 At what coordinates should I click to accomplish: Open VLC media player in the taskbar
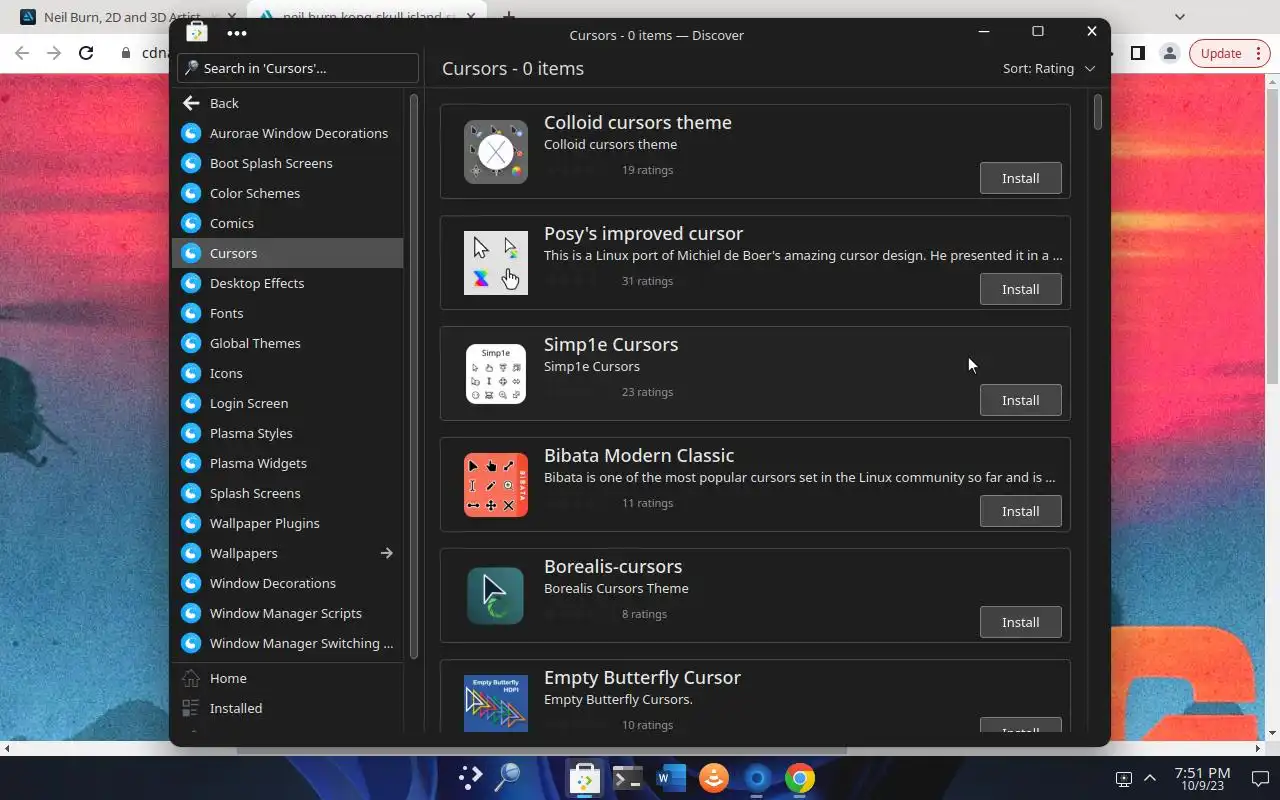pyautogui.click(x=714, y=778)
